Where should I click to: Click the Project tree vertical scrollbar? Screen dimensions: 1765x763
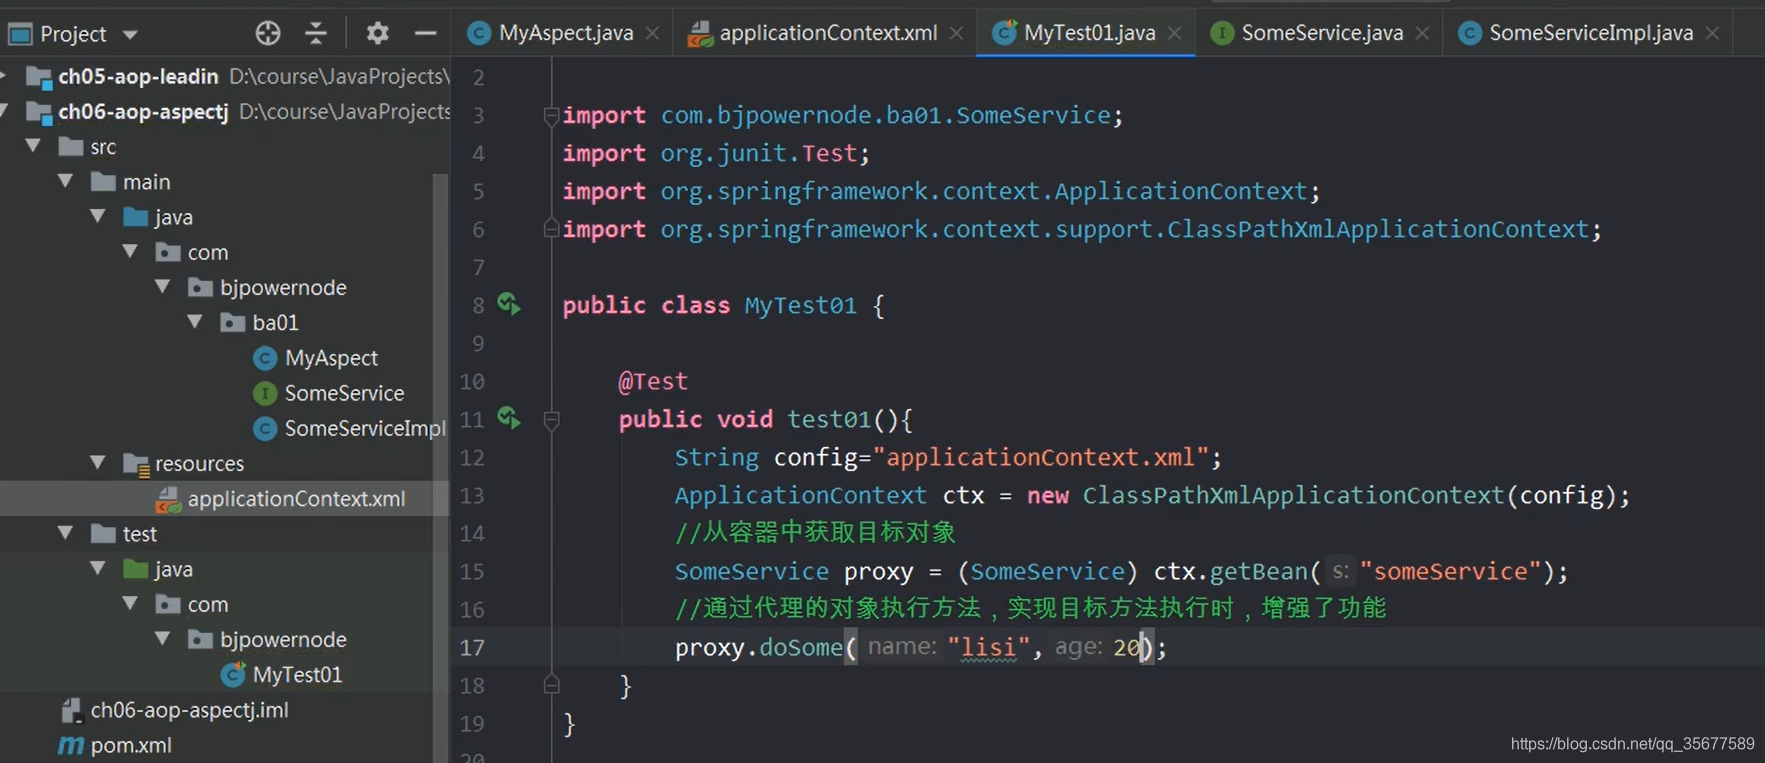click(440, 468)
